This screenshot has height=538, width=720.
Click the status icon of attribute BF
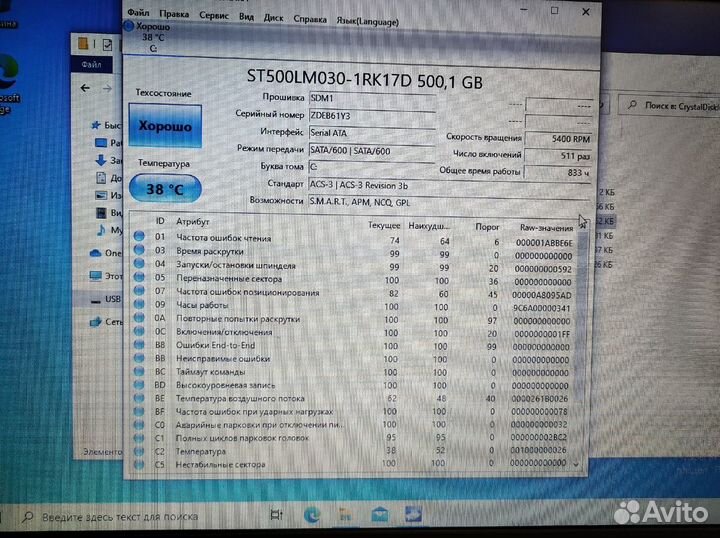click(139, 411)
